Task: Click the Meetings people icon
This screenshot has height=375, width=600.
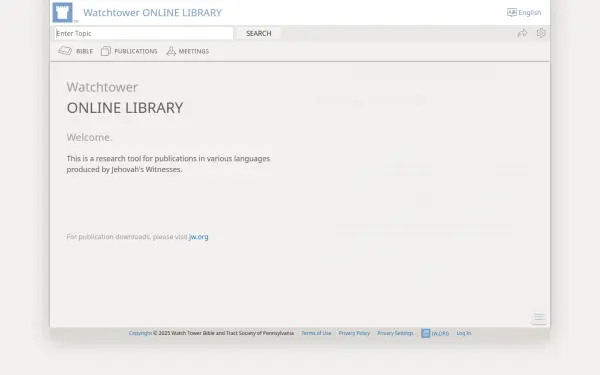Action: [171, 51]
